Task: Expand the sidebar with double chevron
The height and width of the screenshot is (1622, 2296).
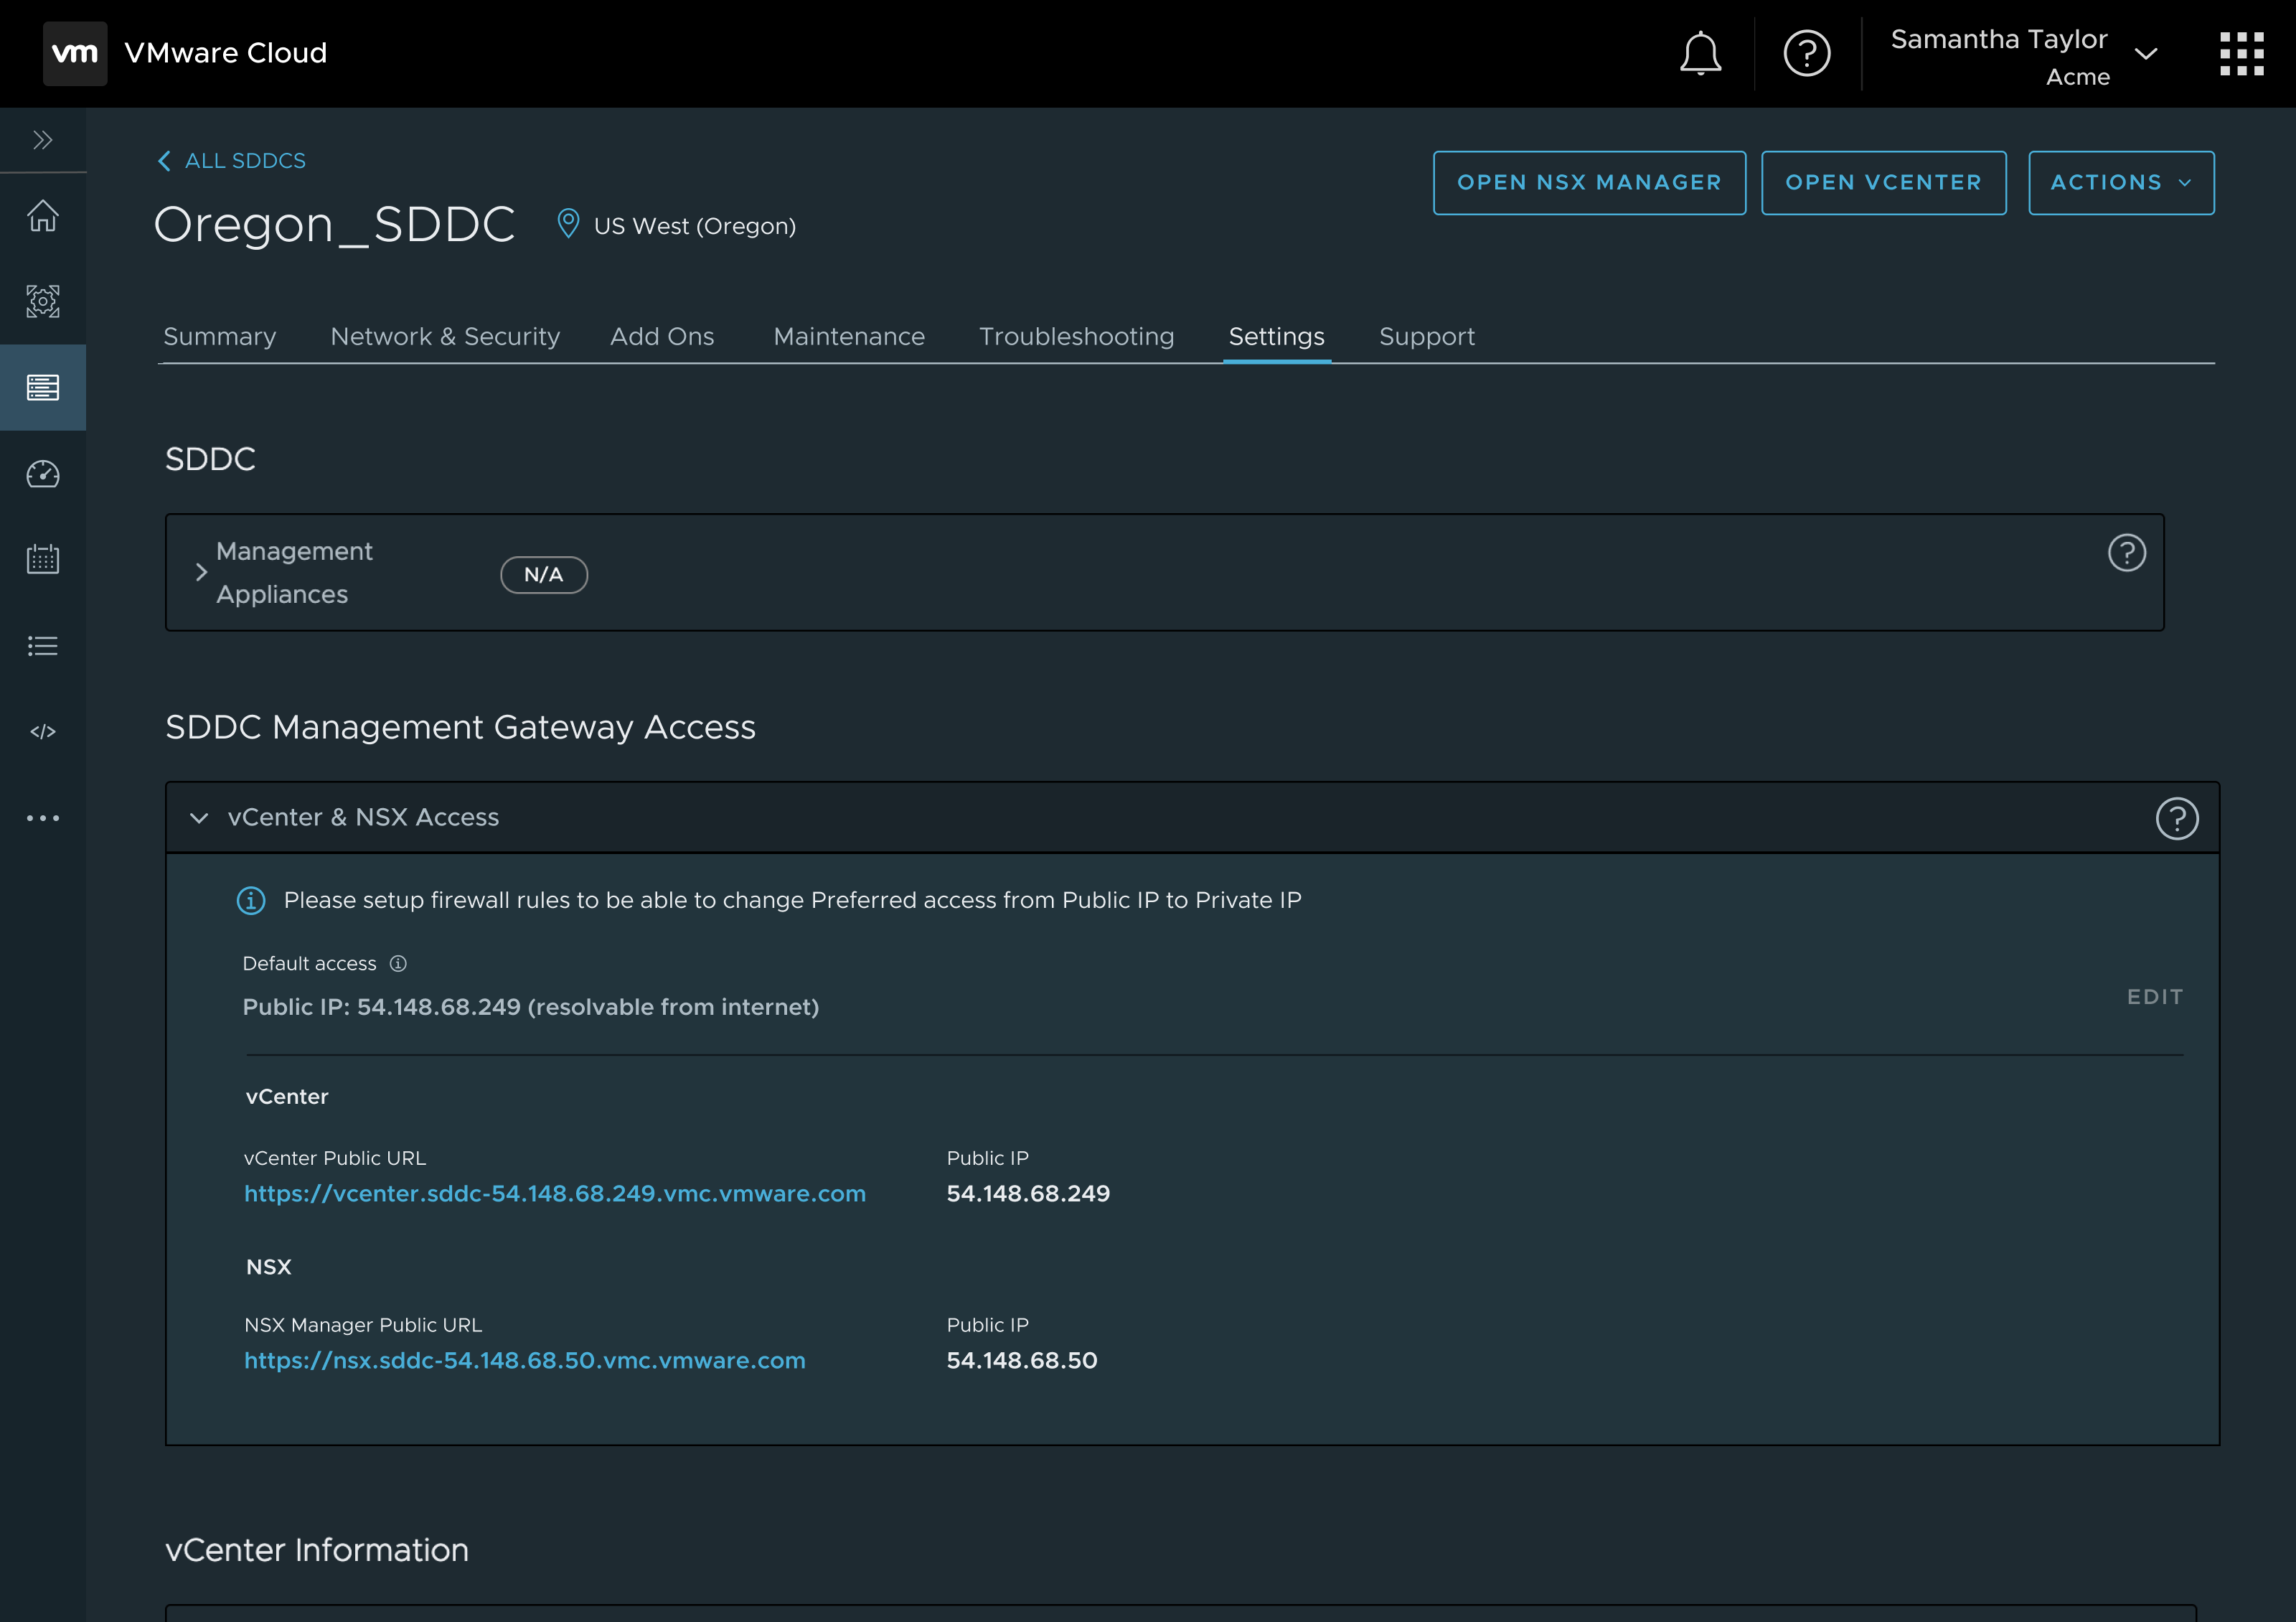Action: click(42, 140)
